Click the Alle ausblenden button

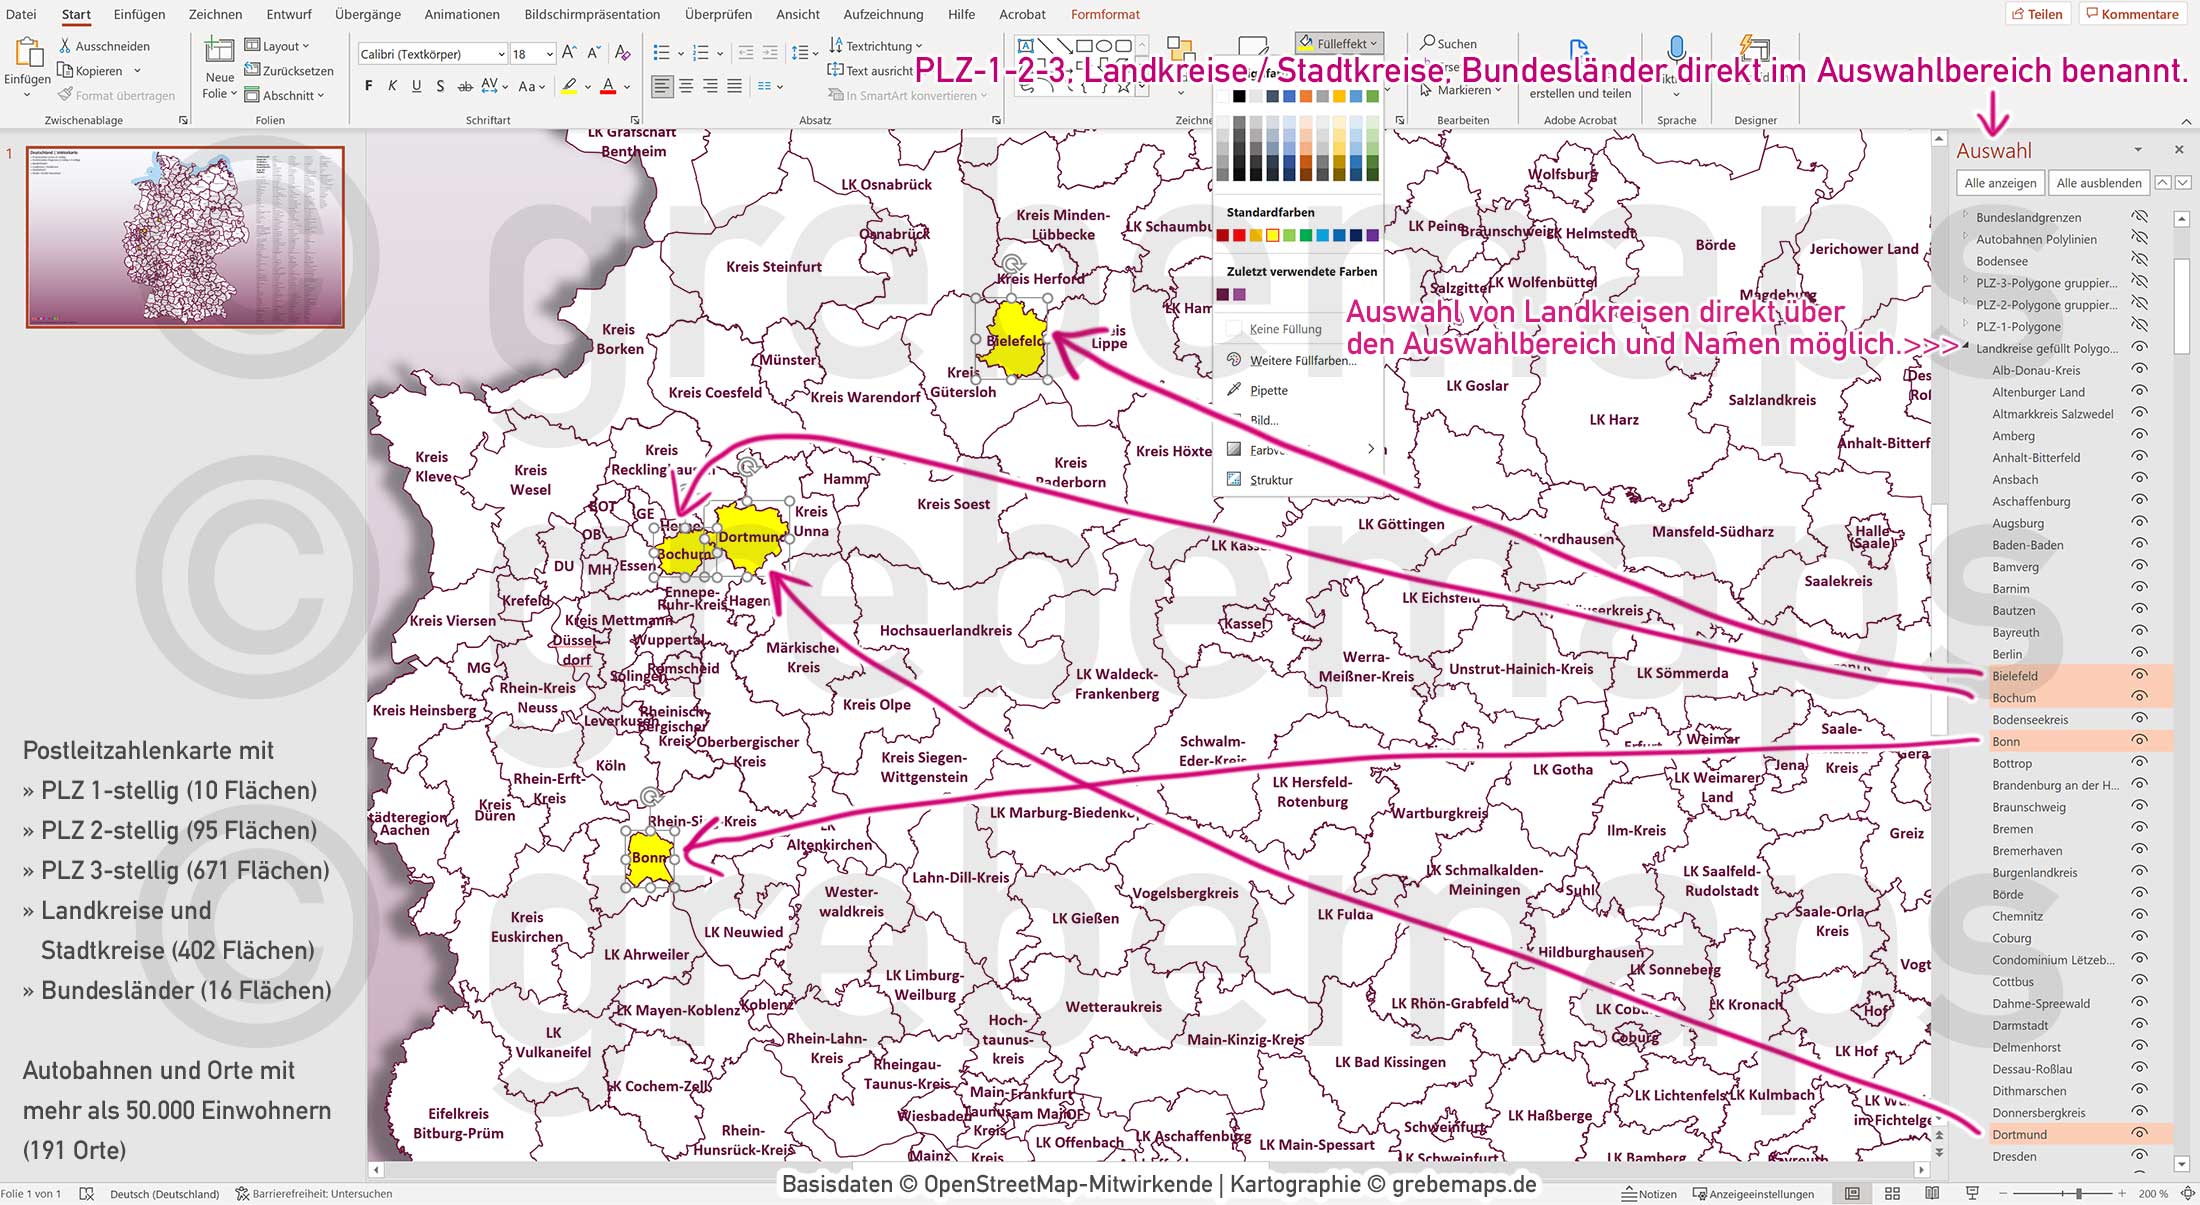click(x=2099, y=183)
